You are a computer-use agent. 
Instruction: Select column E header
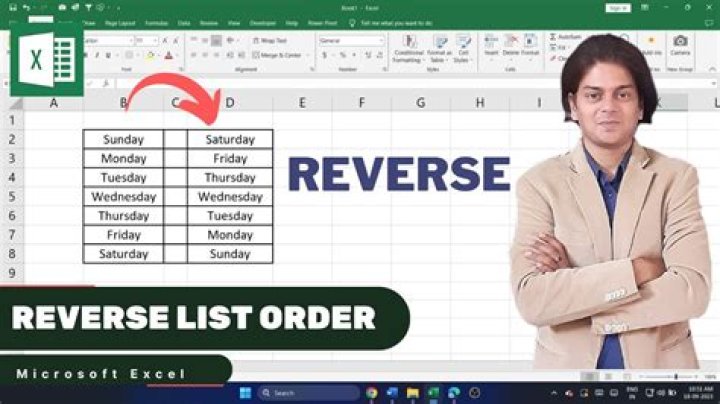click(x=302, y=103)
